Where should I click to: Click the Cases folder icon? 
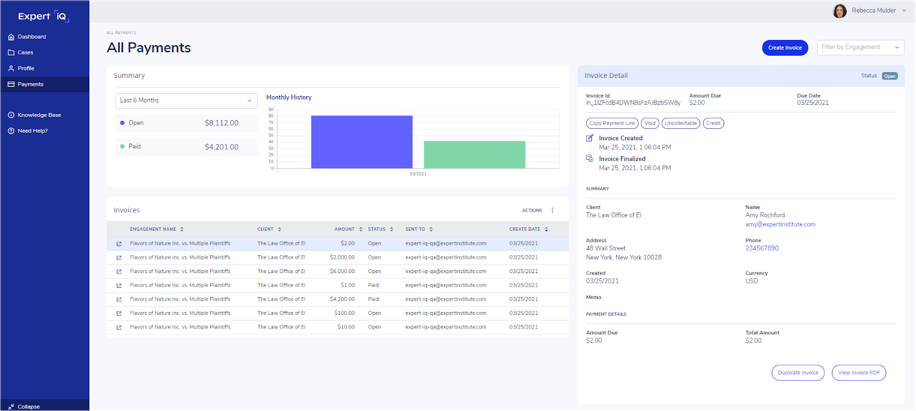pyautogui.click(x=11, y=53)
